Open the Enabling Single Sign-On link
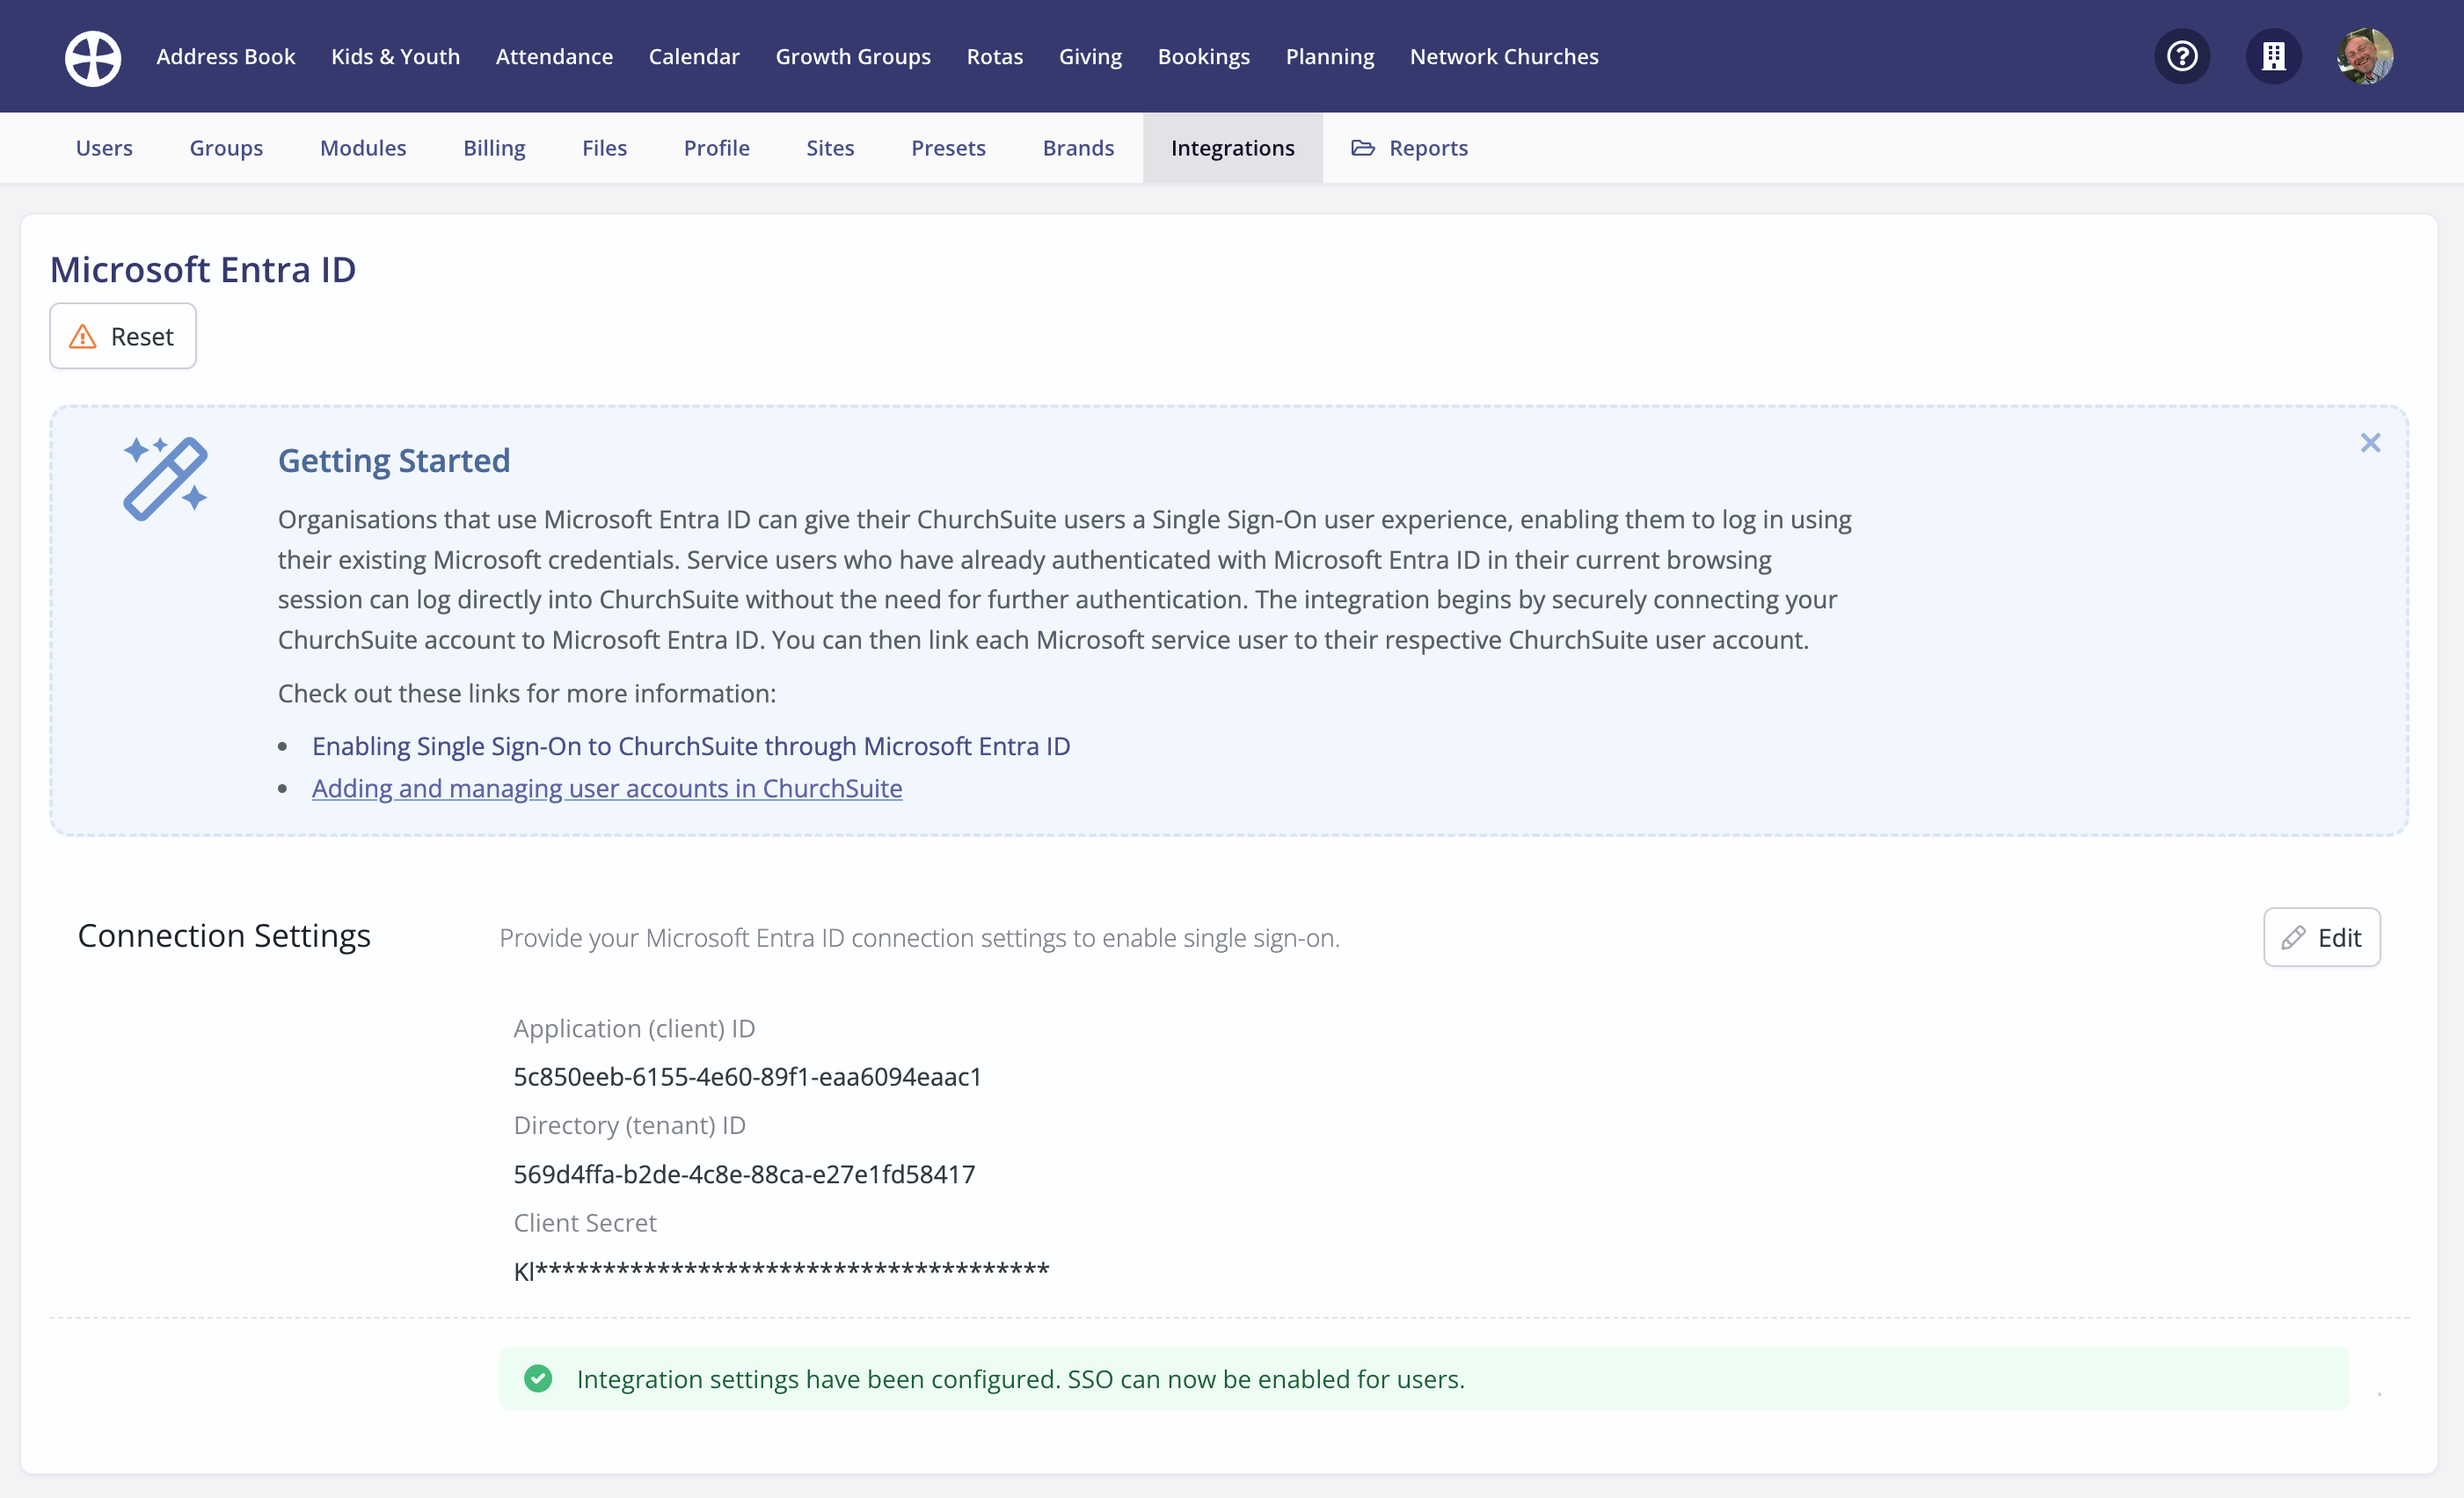 pos(691,746)
